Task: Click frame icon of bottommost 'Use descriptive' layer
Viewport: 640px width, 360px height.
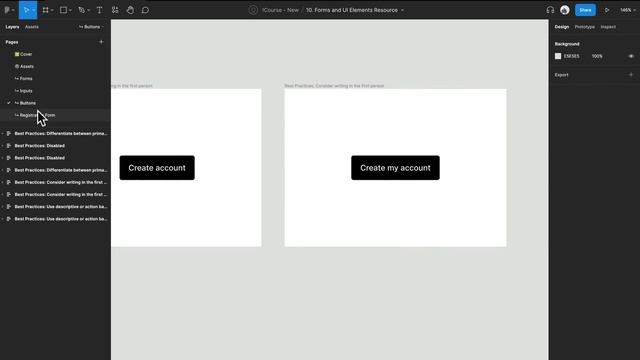Action: coord(9,219)
